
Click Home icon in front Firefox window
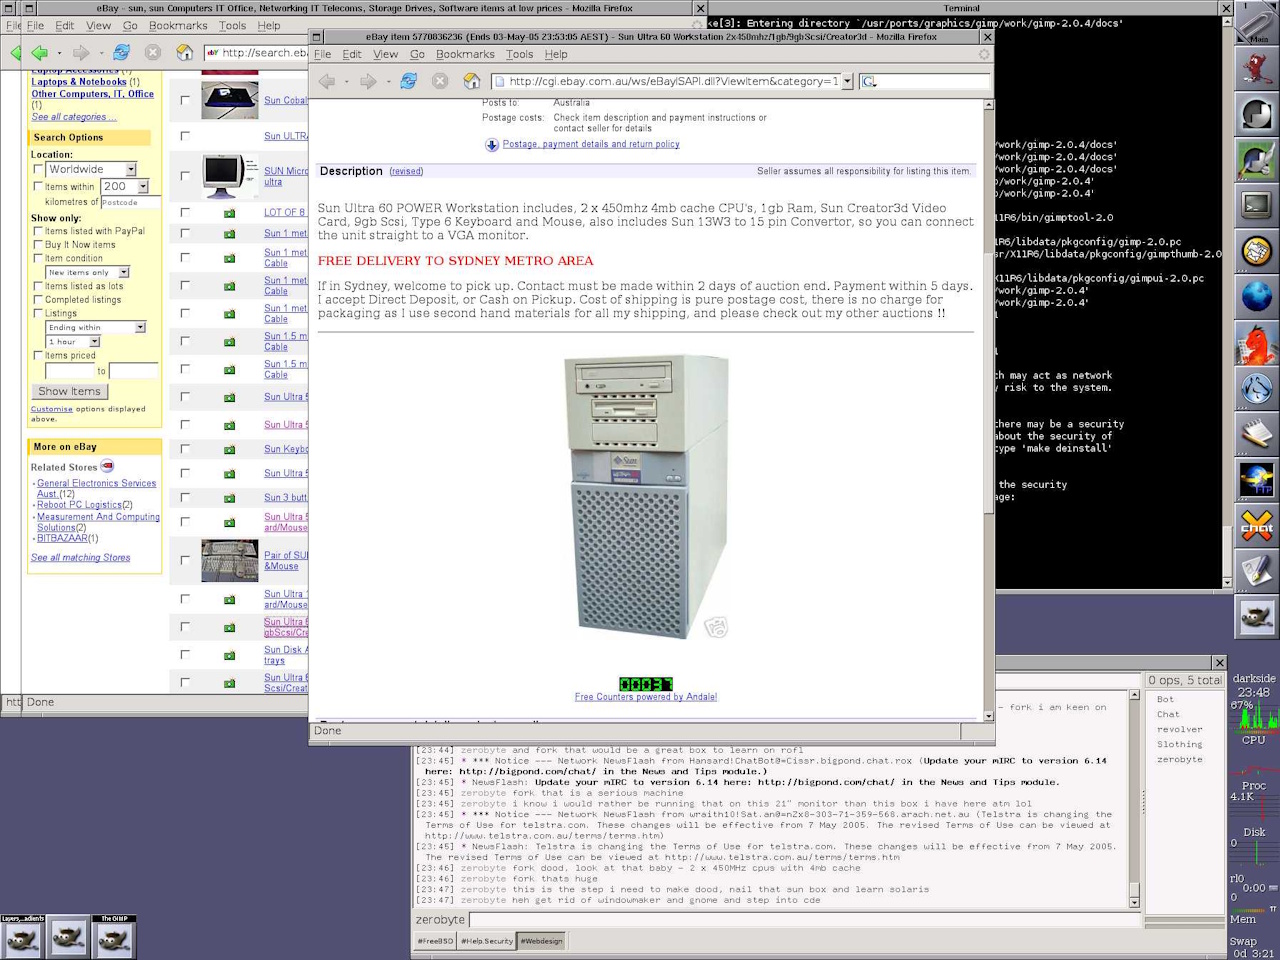click(x=472, y=82)
